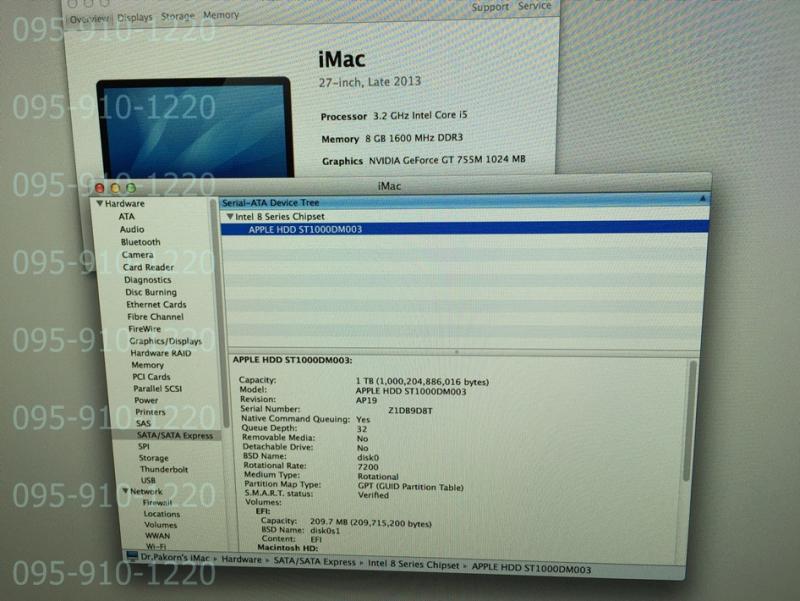This screenshot has height=601, width=800.
Task: Select Card Reader in the sidebar
Action: tap(148, 267)
